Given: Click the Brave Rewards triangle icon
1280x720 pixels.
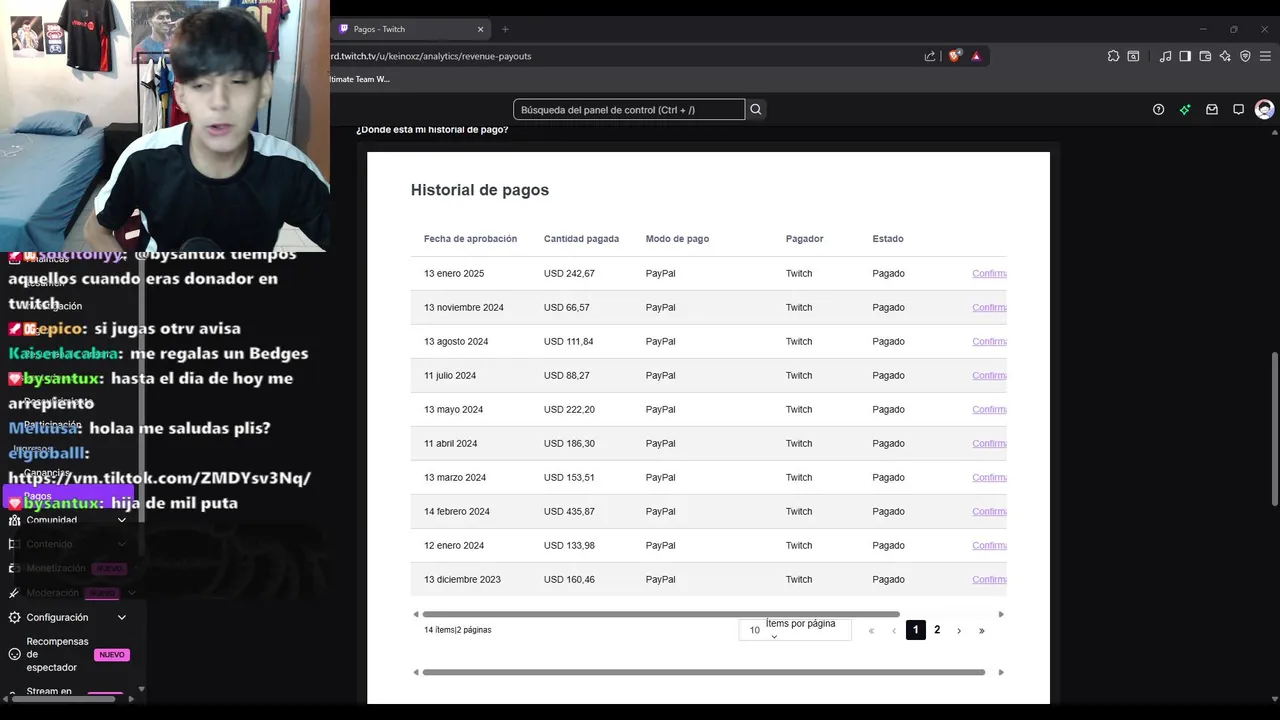Looking at the screenshot, I should click(x=976, y=56).
